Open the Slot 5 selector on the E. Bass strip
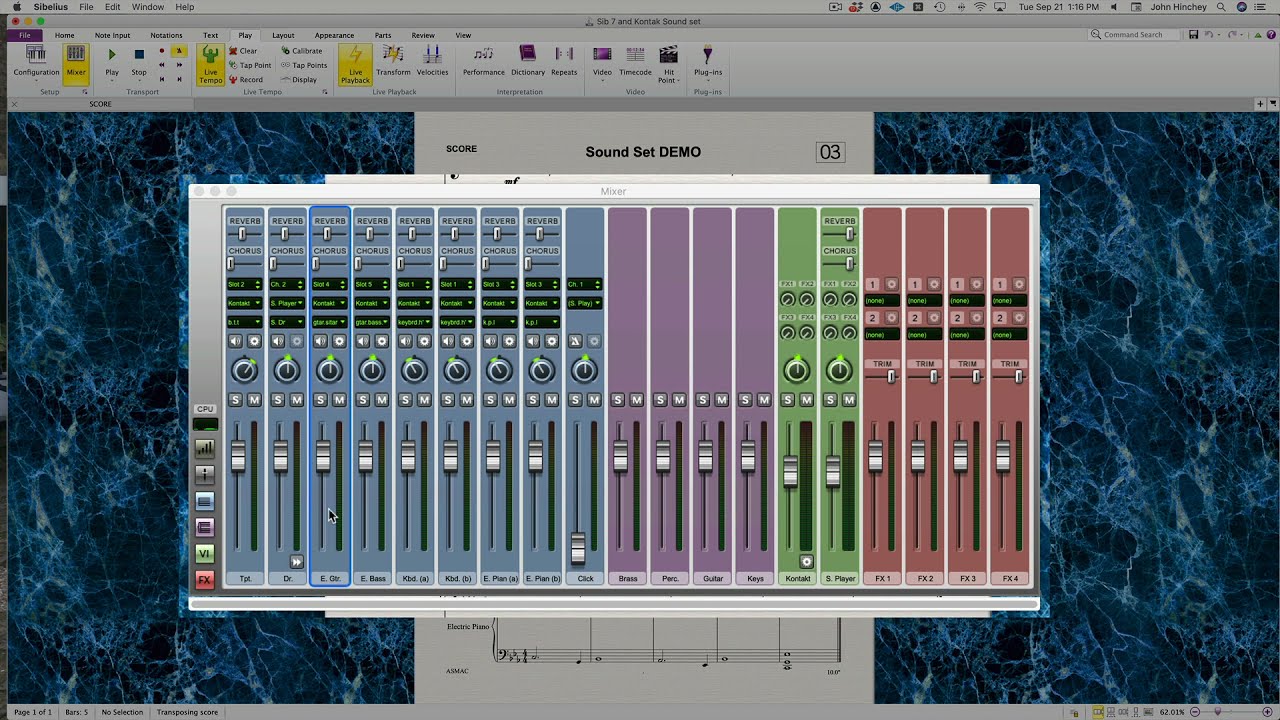 372,285
